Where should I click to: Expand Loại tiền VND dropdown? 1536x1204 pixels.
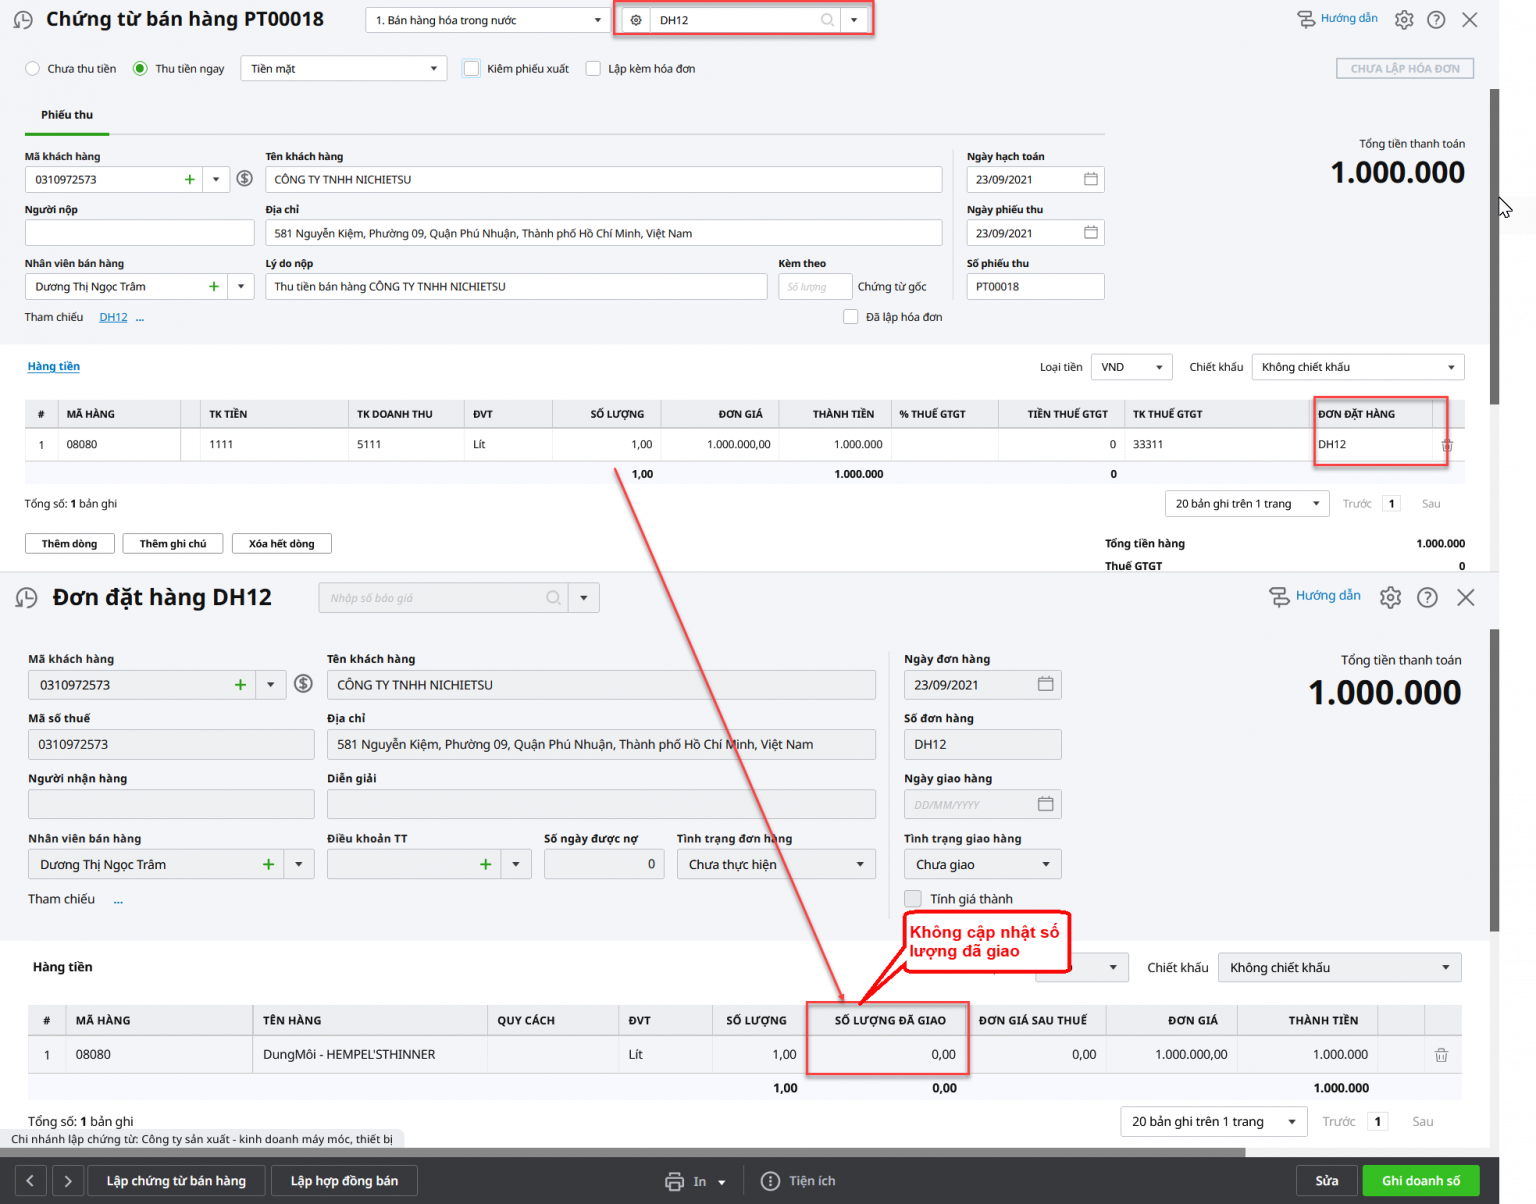(x=1131, y=367)
